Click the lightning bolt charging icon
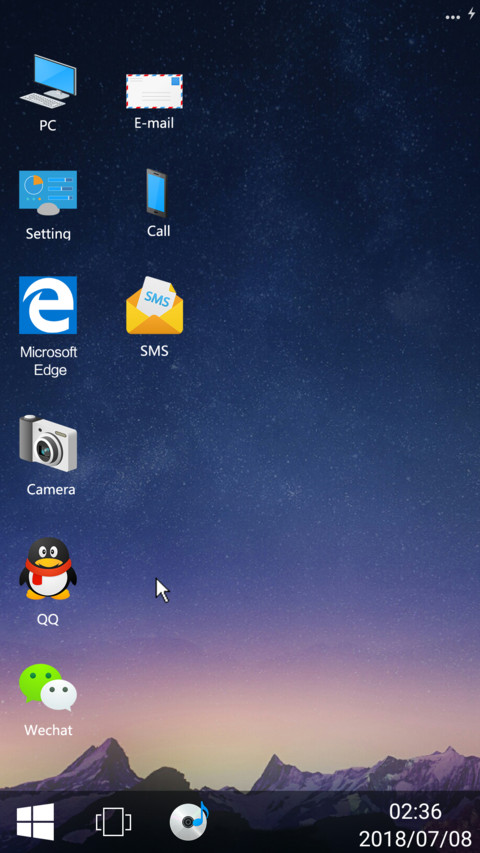 click(x=471, y=14)
